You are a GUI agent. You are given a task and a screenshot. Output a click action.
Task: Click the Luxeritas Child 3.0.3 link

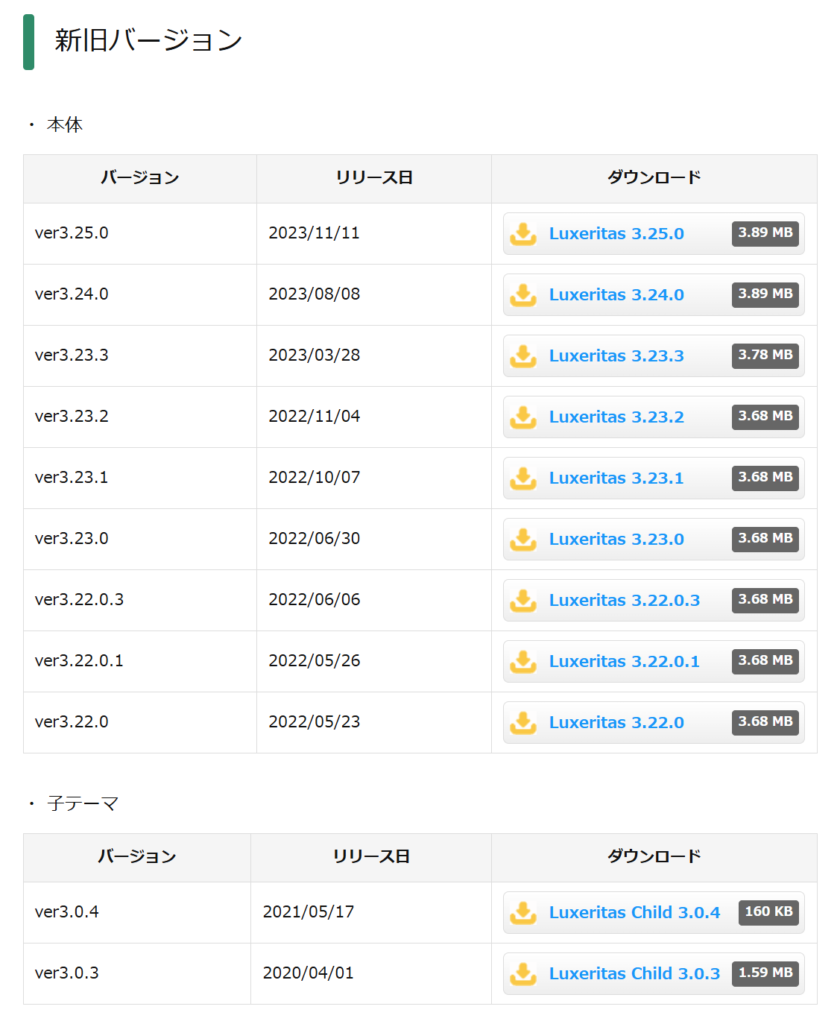click(x=634, y=974)
